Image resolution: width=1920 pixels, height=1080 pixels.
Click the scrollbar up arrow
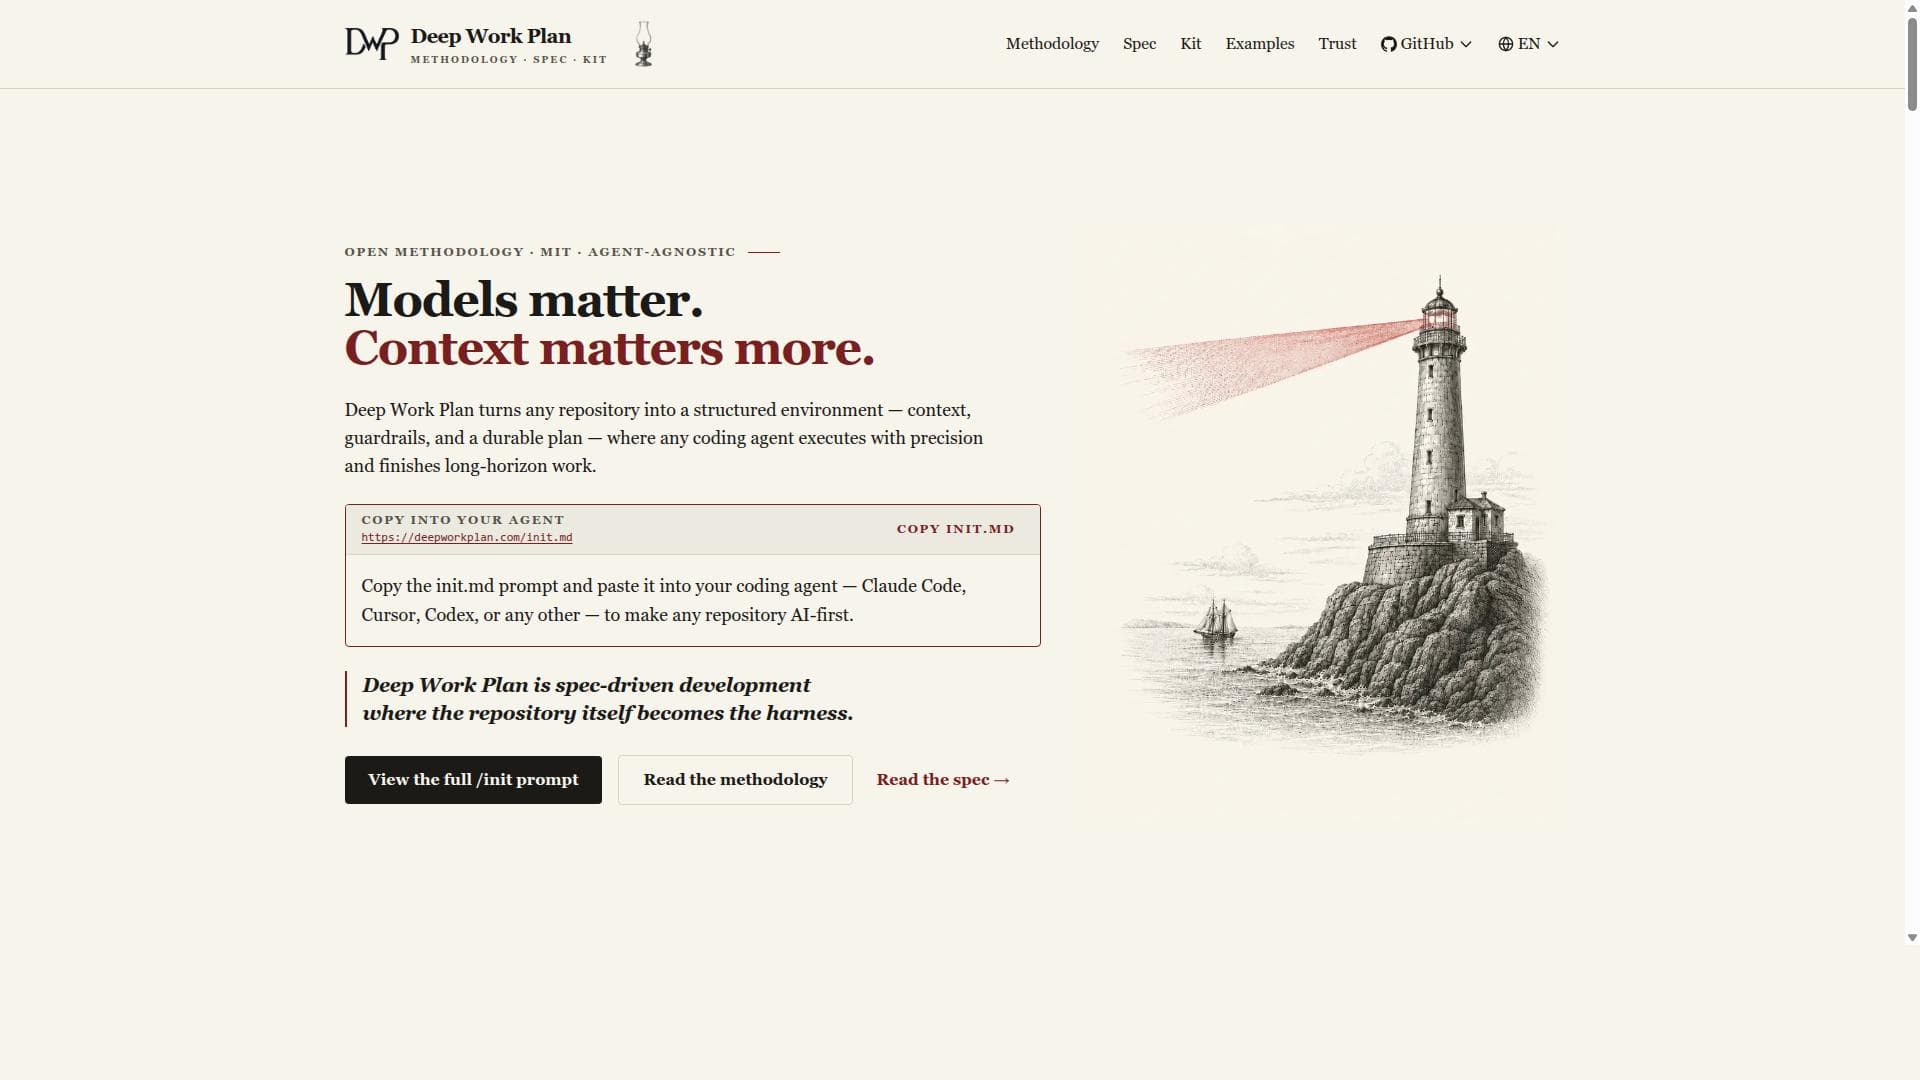click(1912, 6)
